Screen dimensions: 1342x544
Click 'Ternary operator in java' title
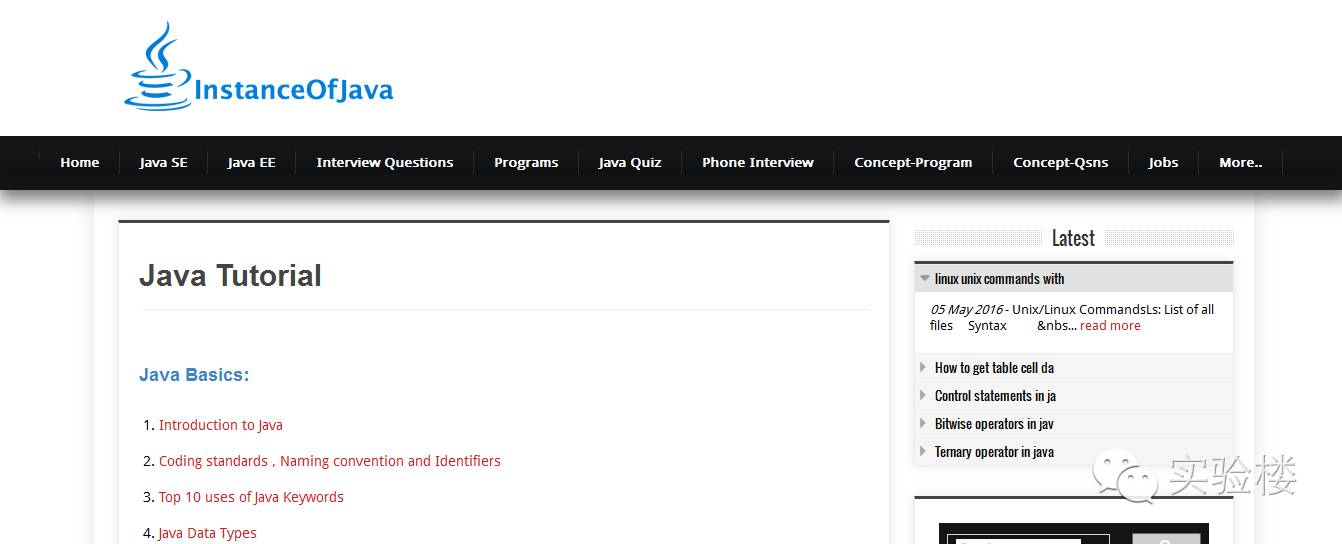click(x=994, y=451)
